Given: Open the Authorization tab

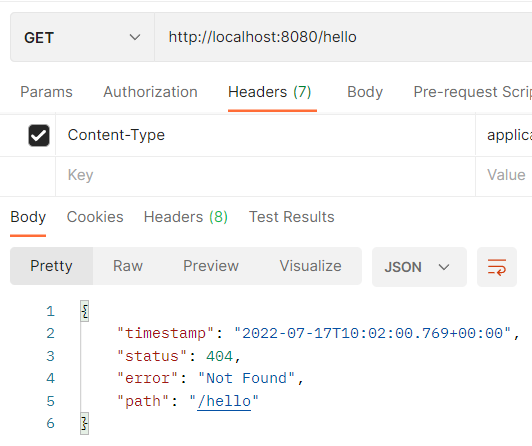Looking at the screenshot, I should coord(150,92).
